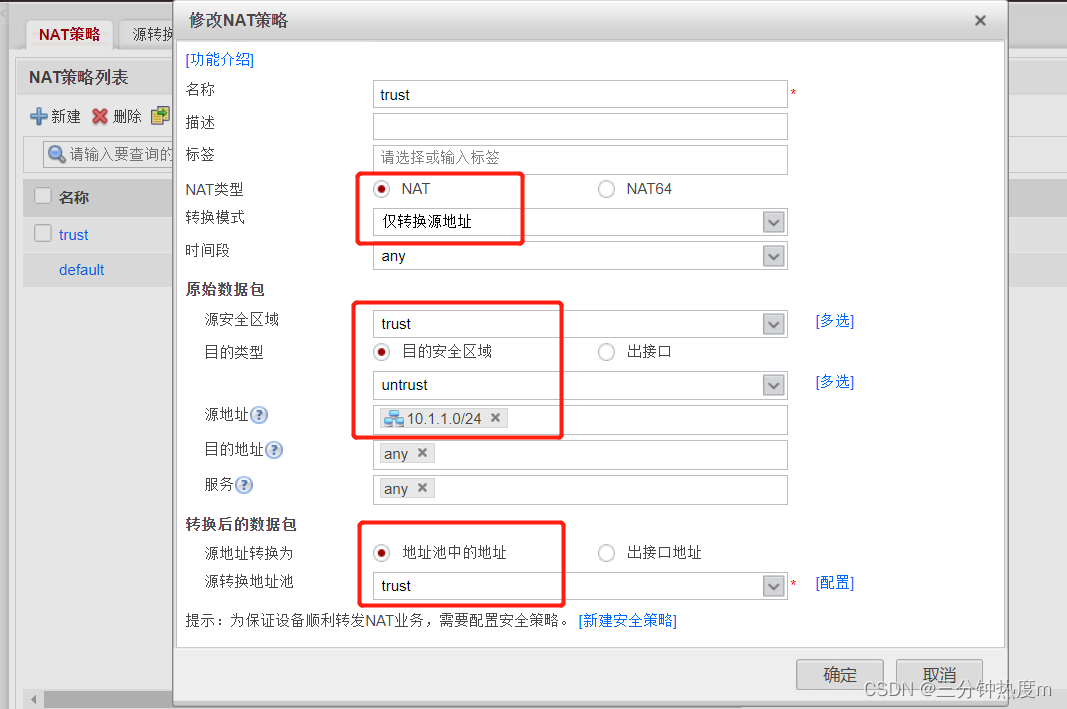The width and height of the screenshot is (1067, 709).
Task: Click the copy icon beside 删除
Action: click(x=161, y=116)
